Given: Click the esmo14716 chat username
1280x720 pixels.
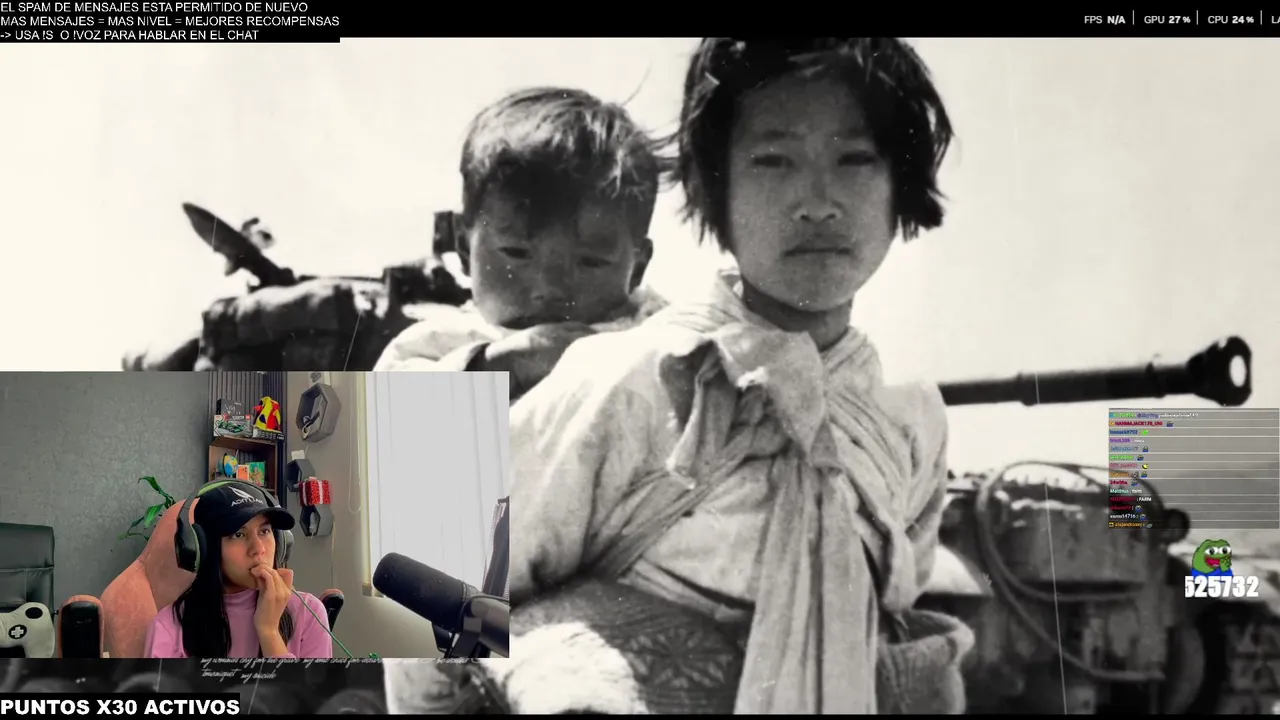Looking at the screenshot, I should pos(1122,516).
